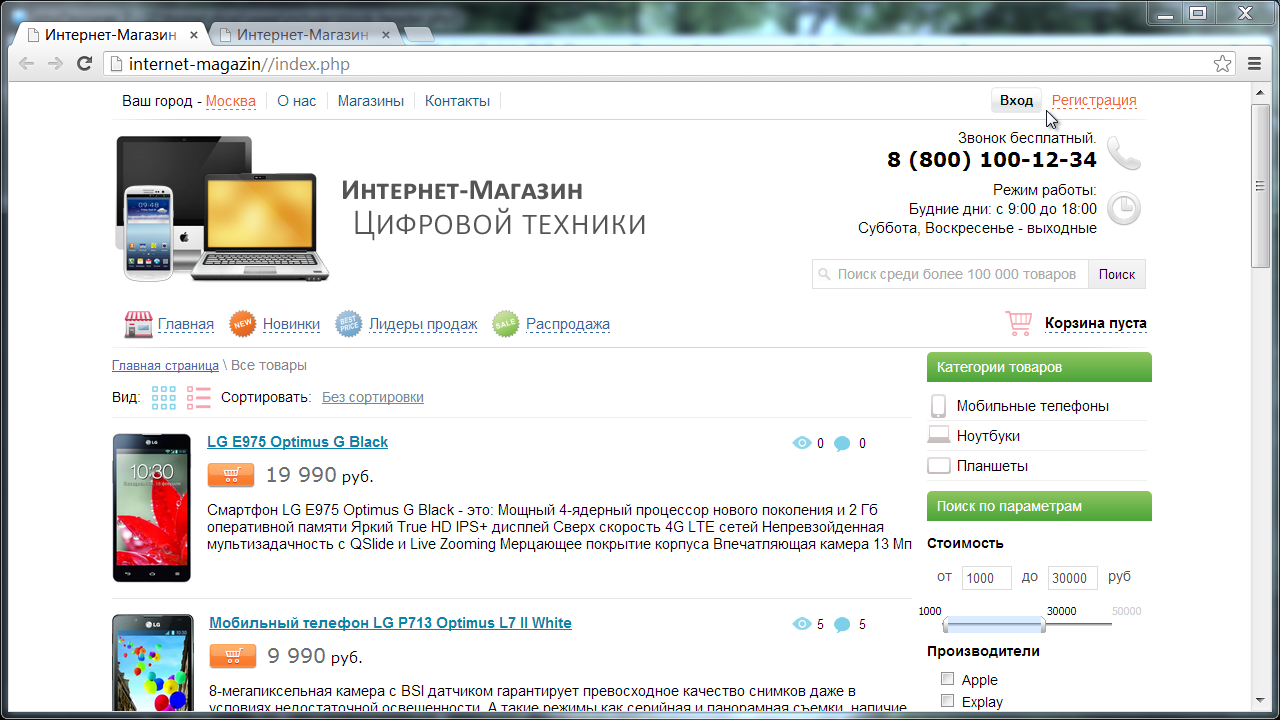Click the clock icon near working hours
Image resolution: width=1280 pixels, height=720 pixels.
point(1124,209)
